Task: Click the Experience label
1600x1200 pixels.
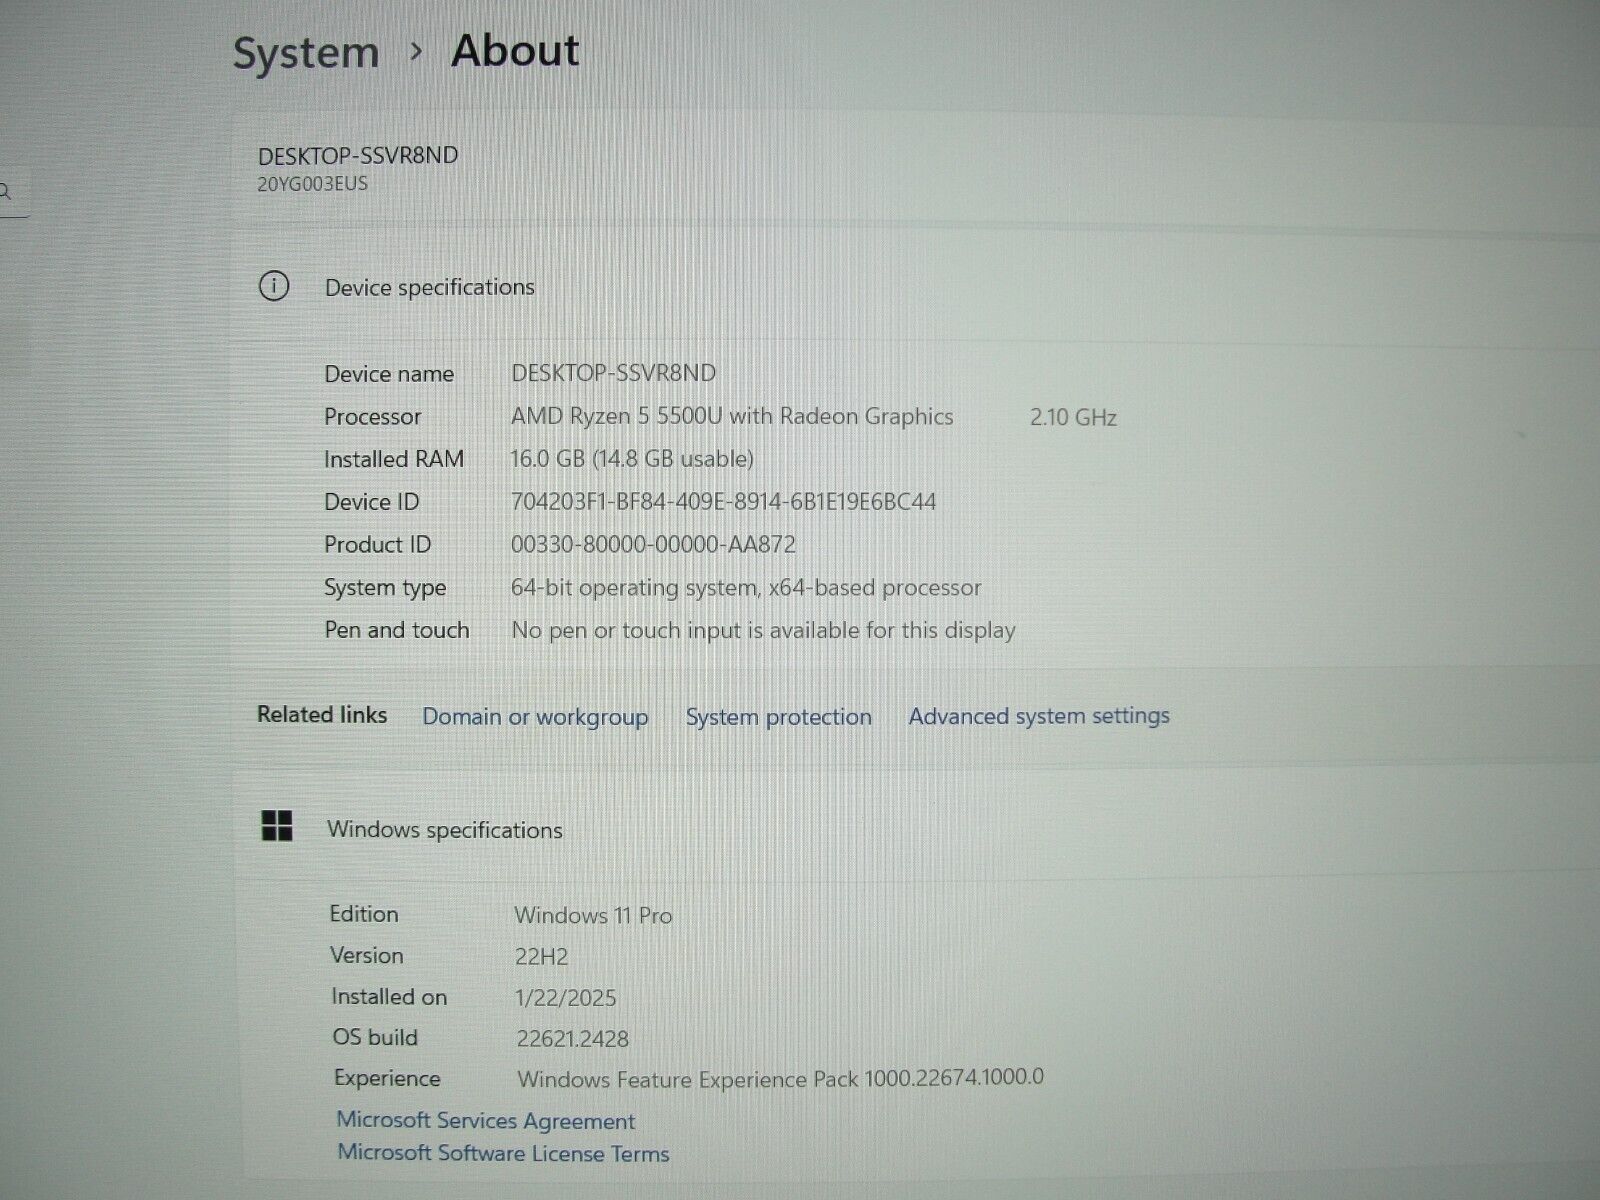Action: 387,1079
